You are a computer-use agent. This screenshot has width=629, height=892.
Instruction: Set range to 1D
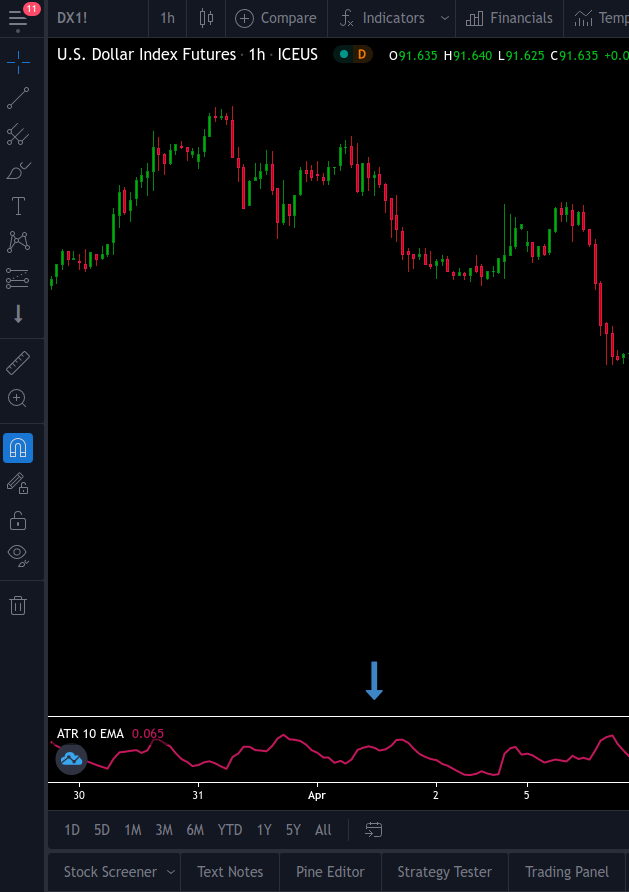[72, 830]
